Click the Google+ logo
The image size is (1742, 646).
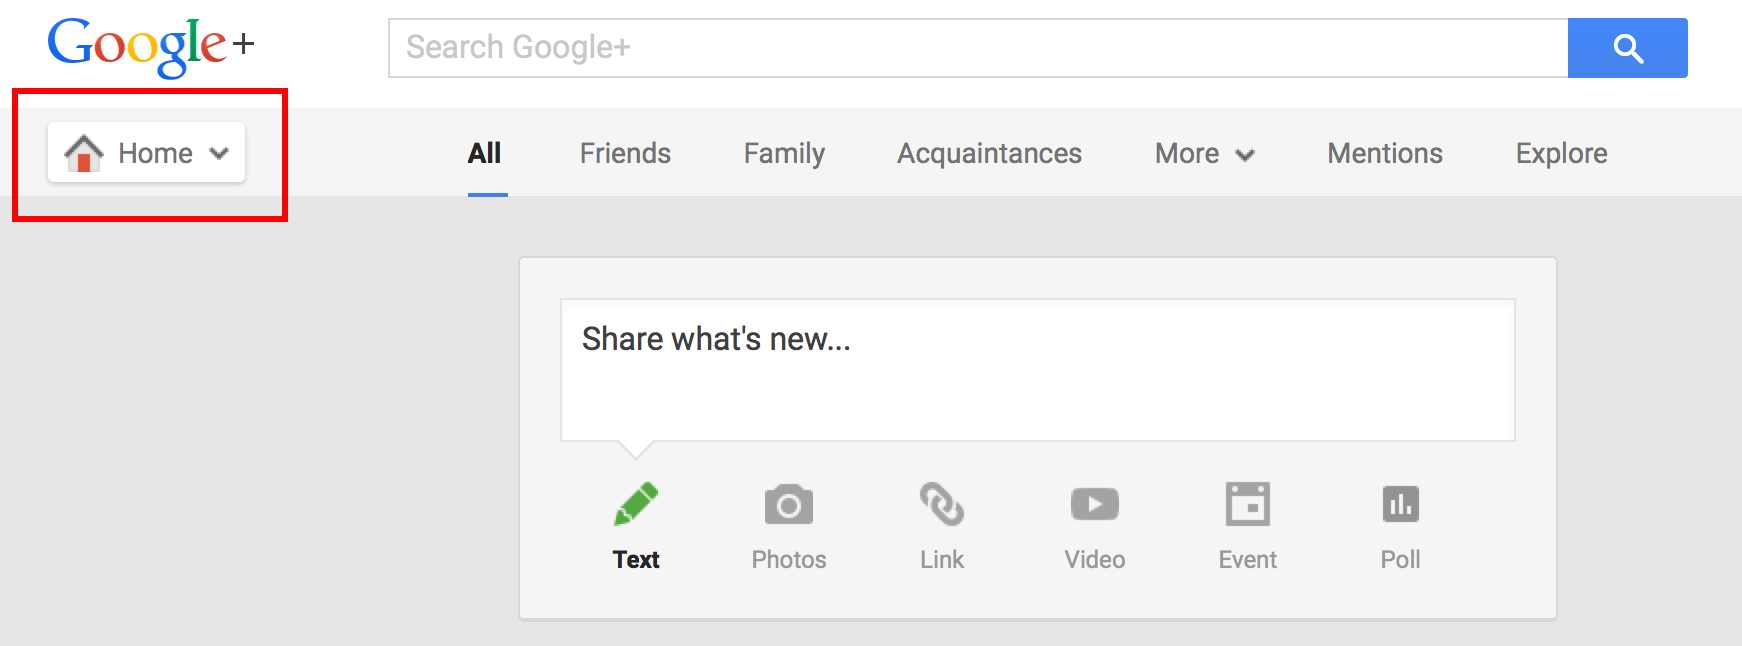(x=150, y=46)
